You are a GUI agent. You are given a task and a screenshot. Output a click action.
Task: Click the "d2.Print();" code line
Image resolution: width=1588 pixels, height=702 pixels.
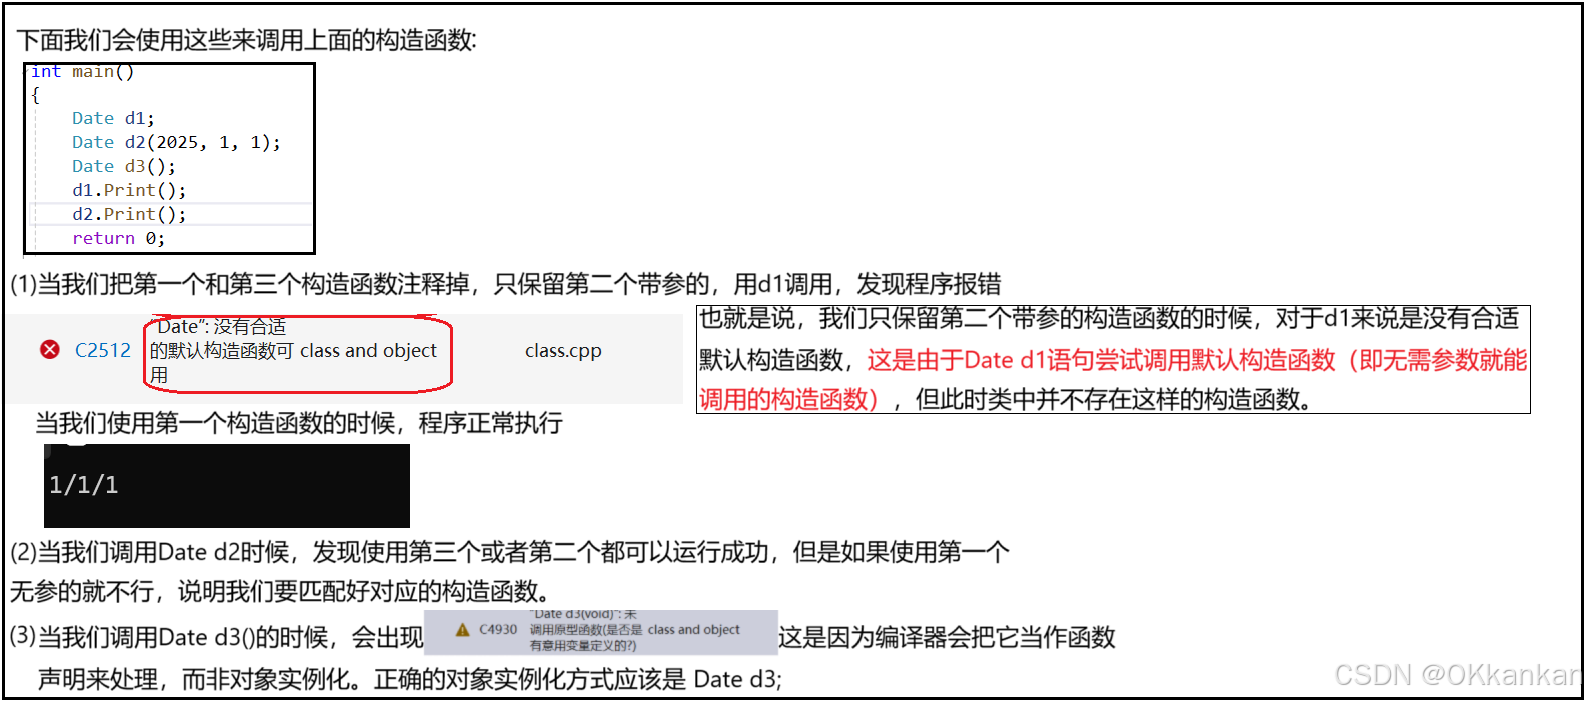129,214
